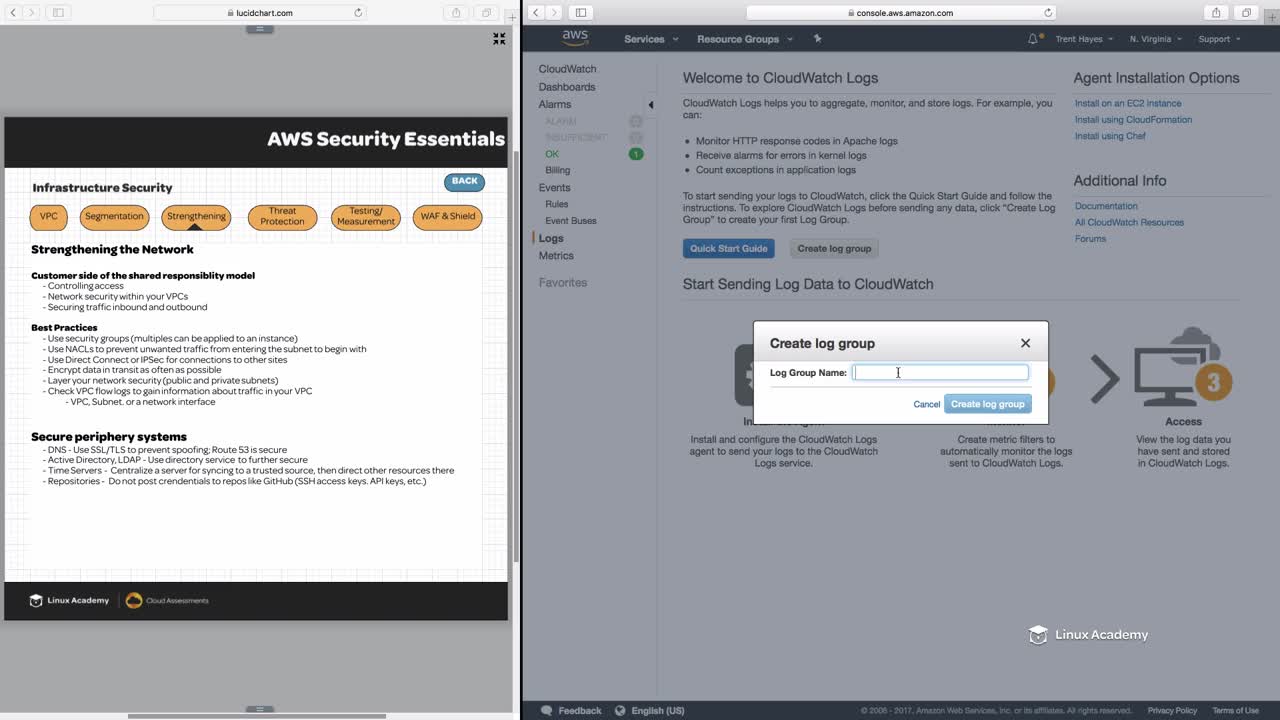Click the Cloud Assessments logo on the slide
1280x720 pixels.
pos(167,600)
